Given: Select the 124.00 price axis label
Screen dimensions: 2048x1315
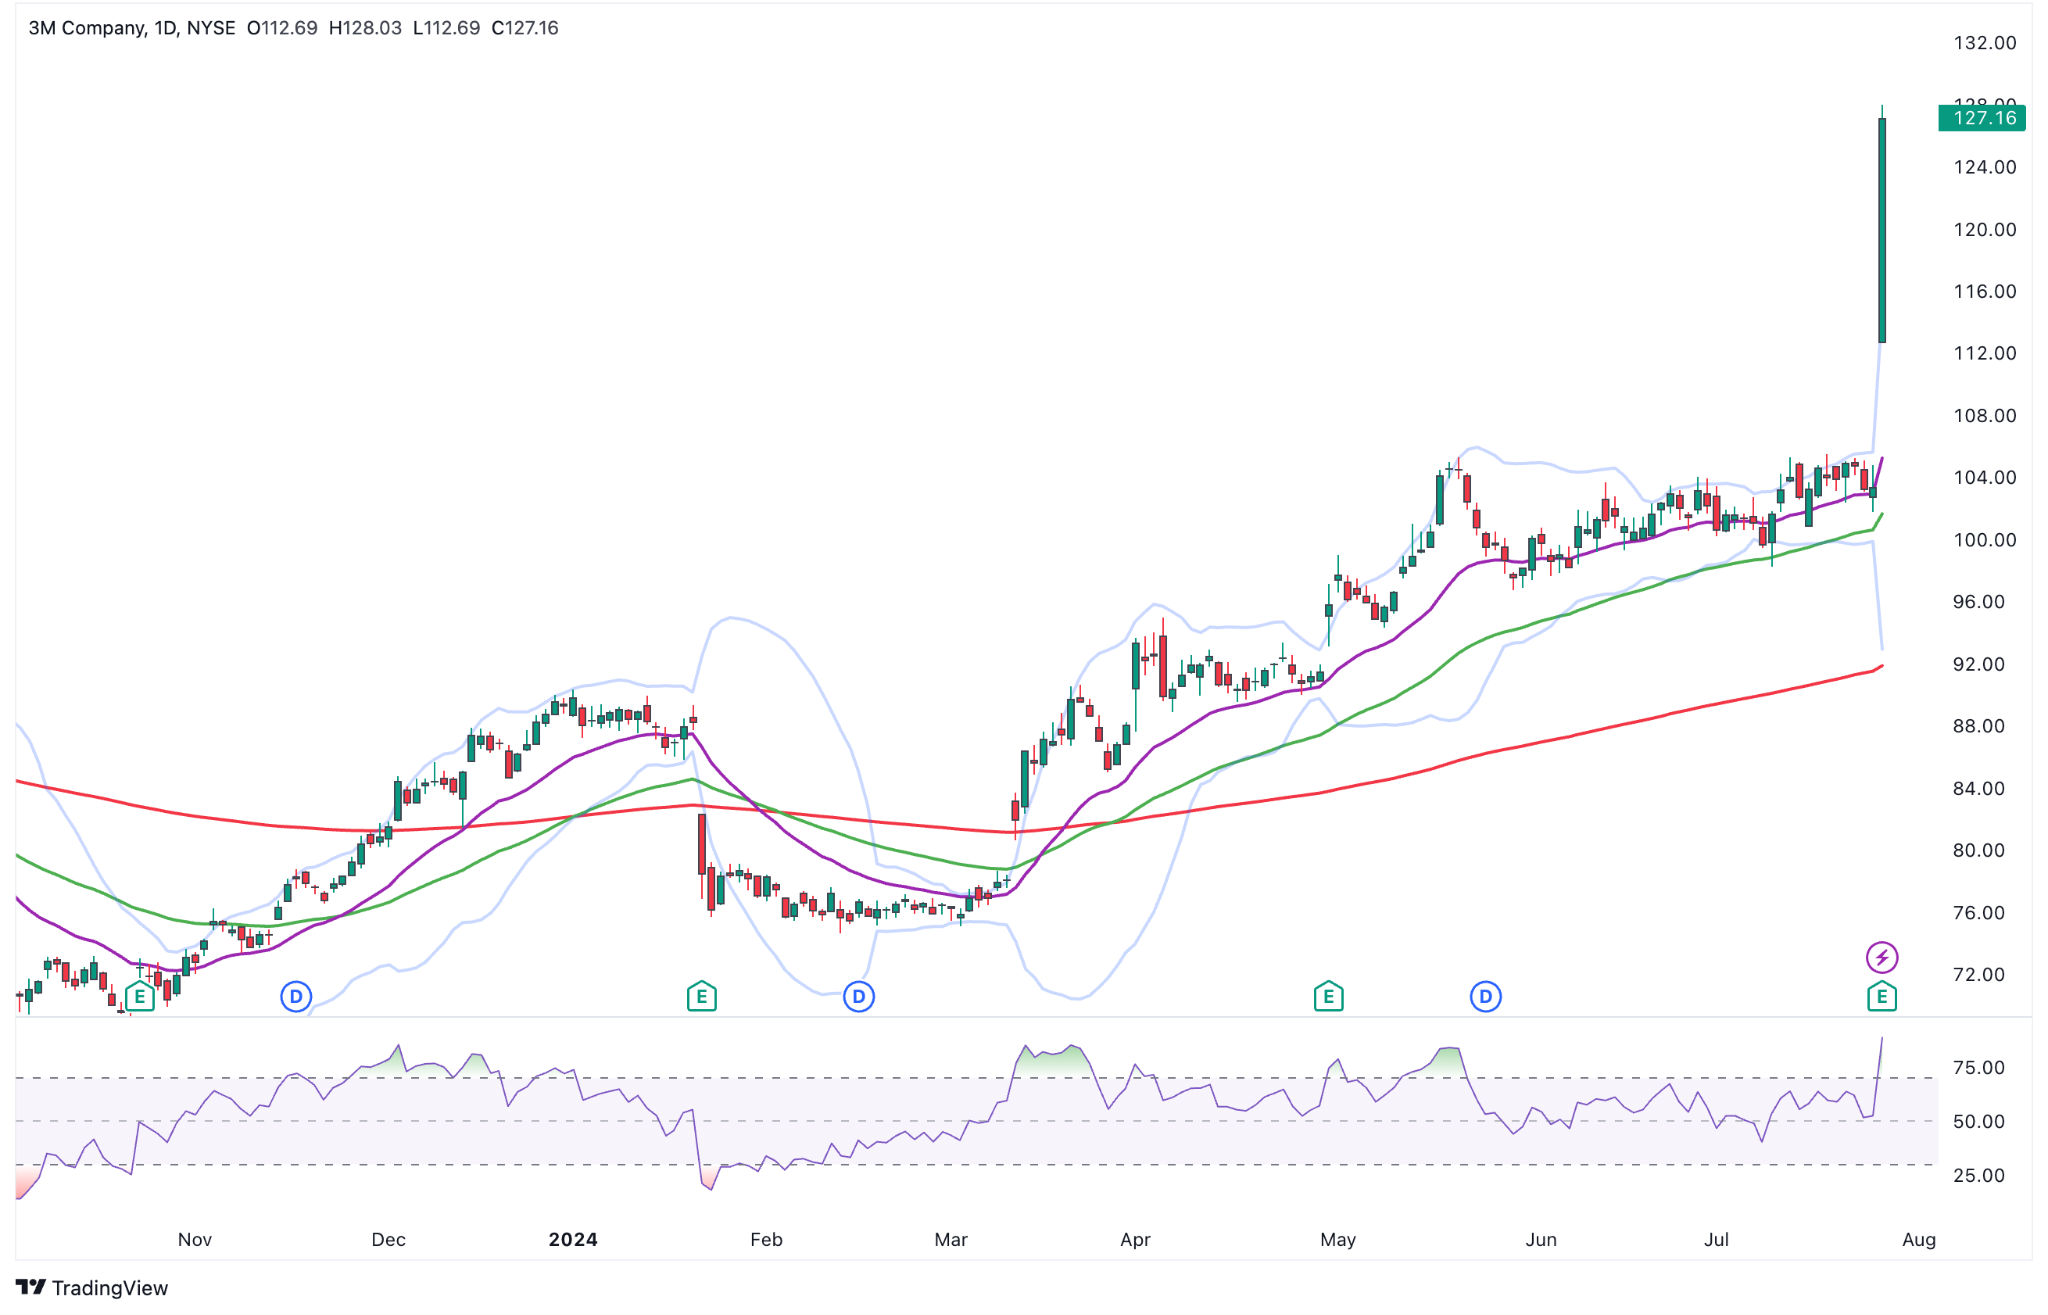Looking at the screenshot, I should coord(1985,167).
